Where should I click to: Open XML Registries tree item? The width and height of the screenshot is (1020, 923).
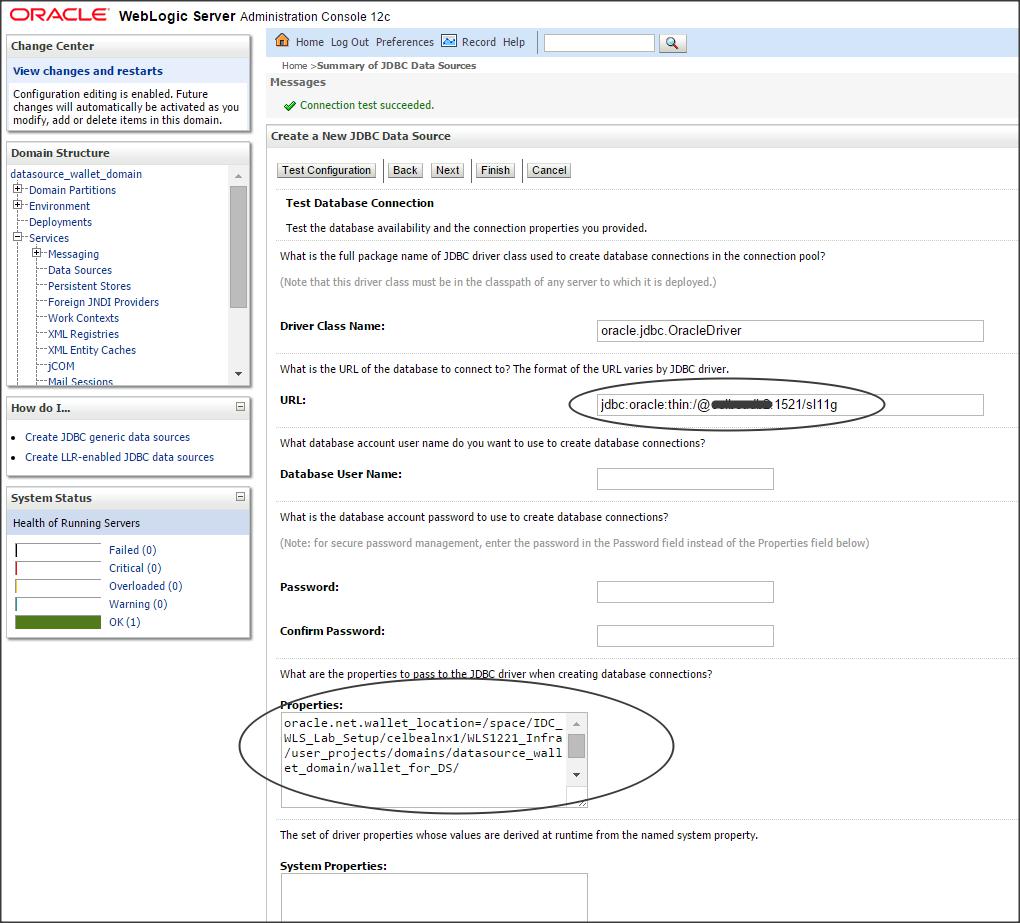(x=83, y=334)
